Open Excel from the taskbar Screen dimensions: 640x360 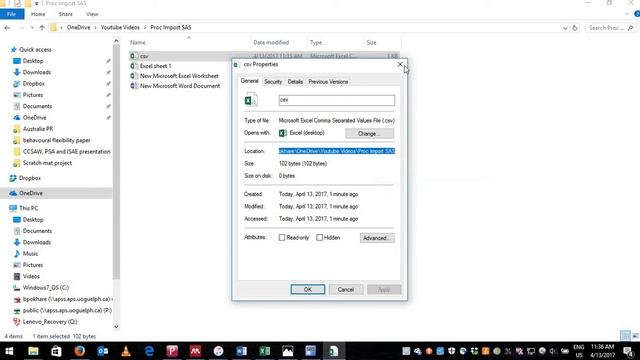coord(264,351)
